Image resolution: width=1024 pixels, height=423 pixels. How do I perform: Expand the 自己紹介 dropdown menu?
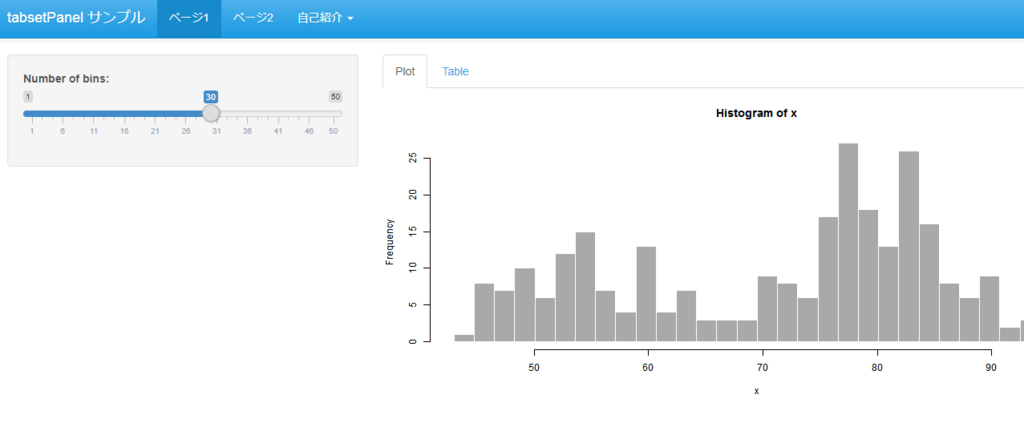325,18
